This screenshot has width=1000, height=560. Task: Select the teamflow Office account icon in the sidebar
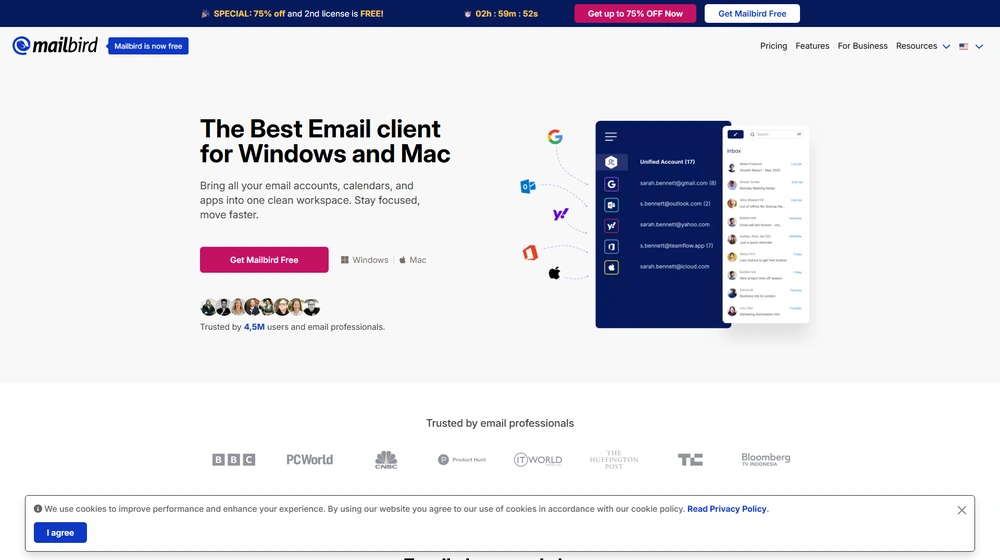coord(611,246)
